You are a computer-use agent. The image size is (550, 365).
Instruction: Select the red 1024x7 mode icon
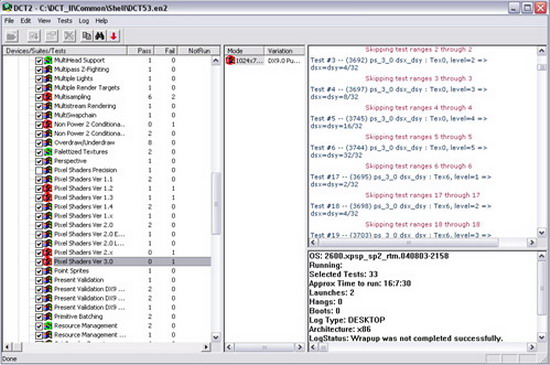[230, 60]
